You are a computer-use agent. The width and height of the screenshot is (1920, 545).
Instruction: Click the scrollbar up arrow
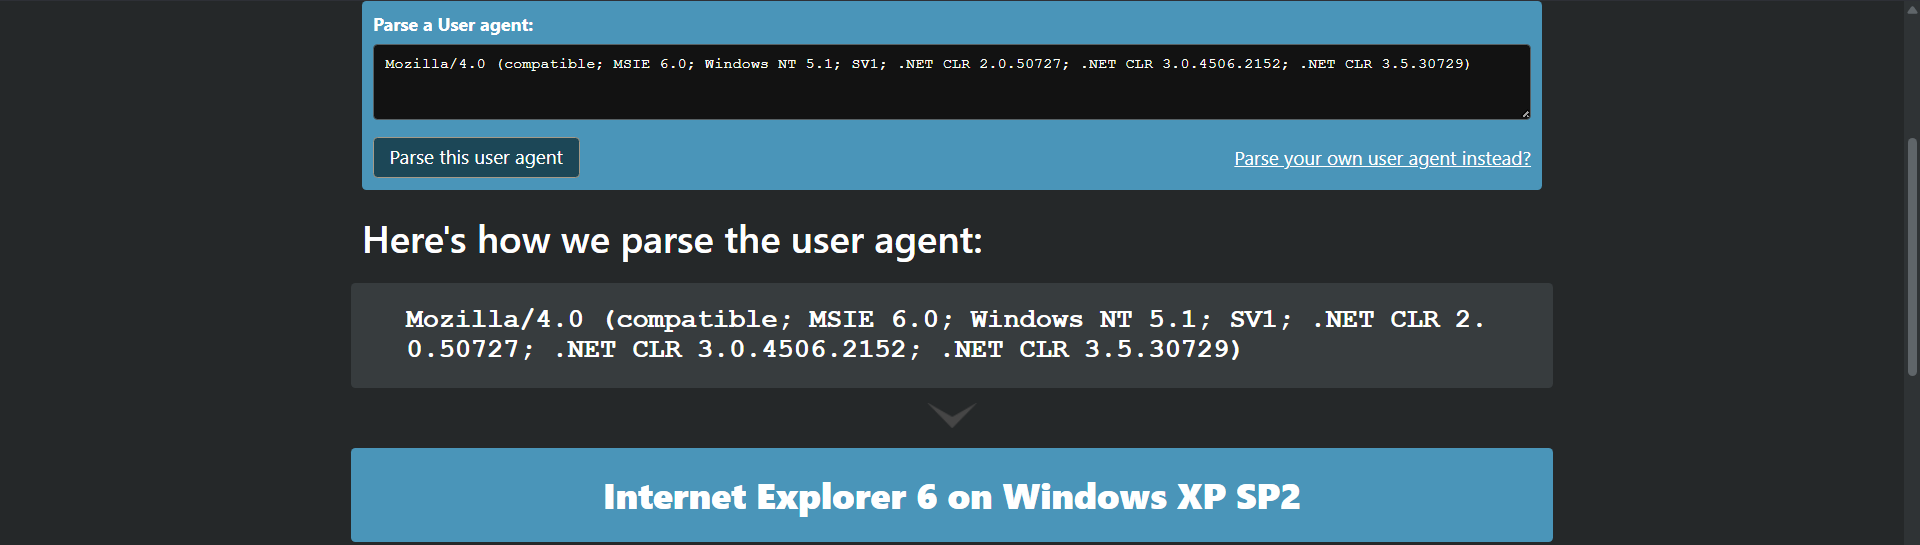click(1912, 9)
